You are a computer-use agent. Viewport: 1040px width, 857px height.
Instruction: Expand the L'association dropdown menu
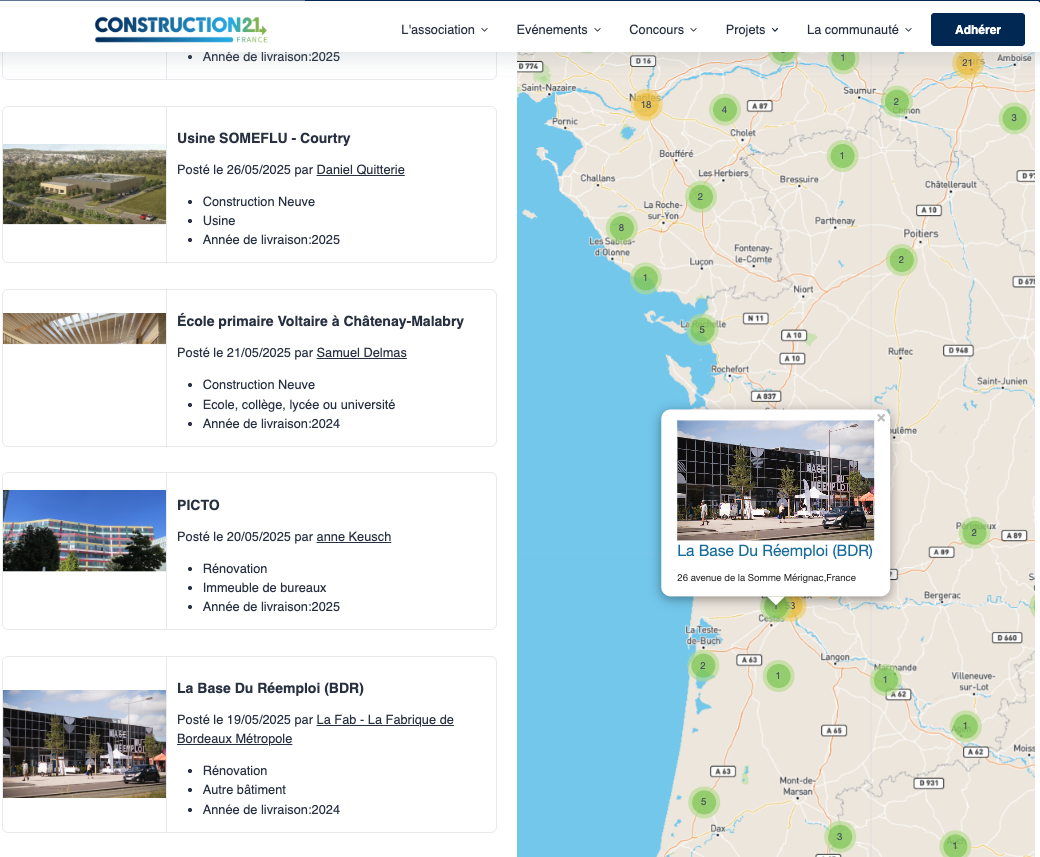coord(444,30)
